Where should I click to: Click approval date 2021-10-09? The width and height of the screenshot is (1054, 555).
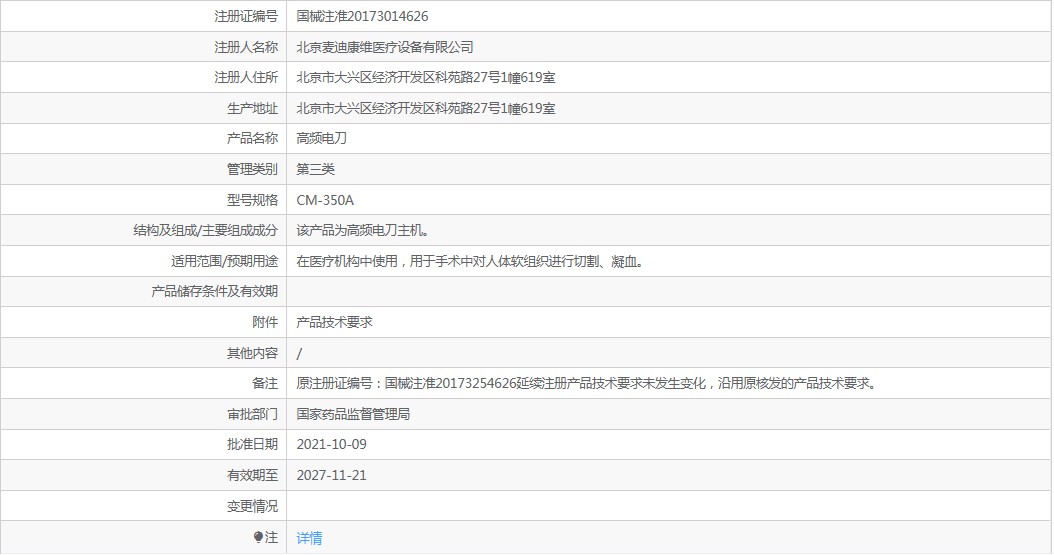pyautogui.click(x=331, y=444)
